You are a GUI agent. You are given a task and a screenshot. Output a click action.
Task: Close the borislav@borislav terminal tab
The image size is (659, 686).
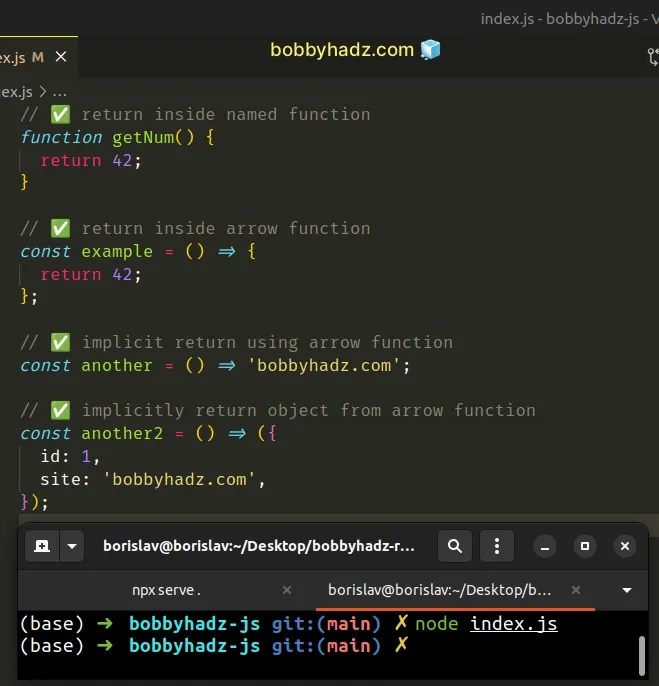pyautogui.click(x=576, y=590)
